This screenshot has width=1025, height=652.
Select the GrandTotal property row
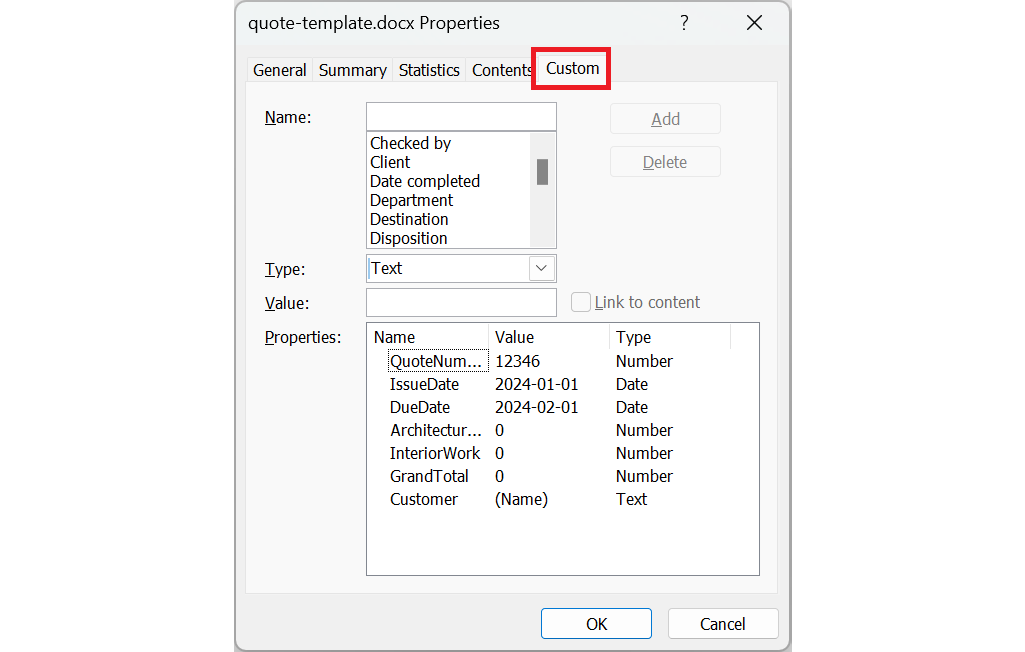[429, 476]
